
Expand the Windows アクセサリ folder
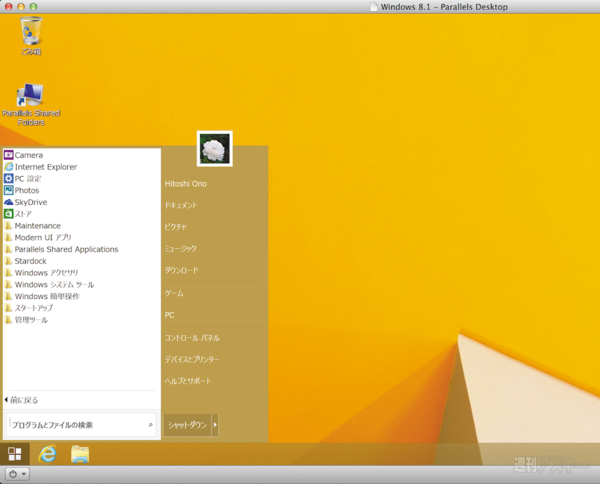41,273
